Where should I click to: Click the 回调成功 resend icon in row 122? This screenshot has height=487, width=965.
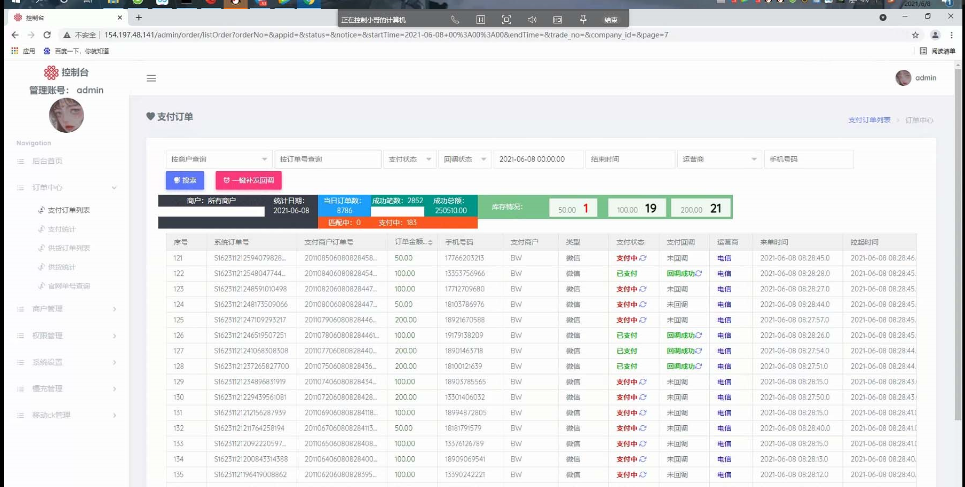coord(699,272)
